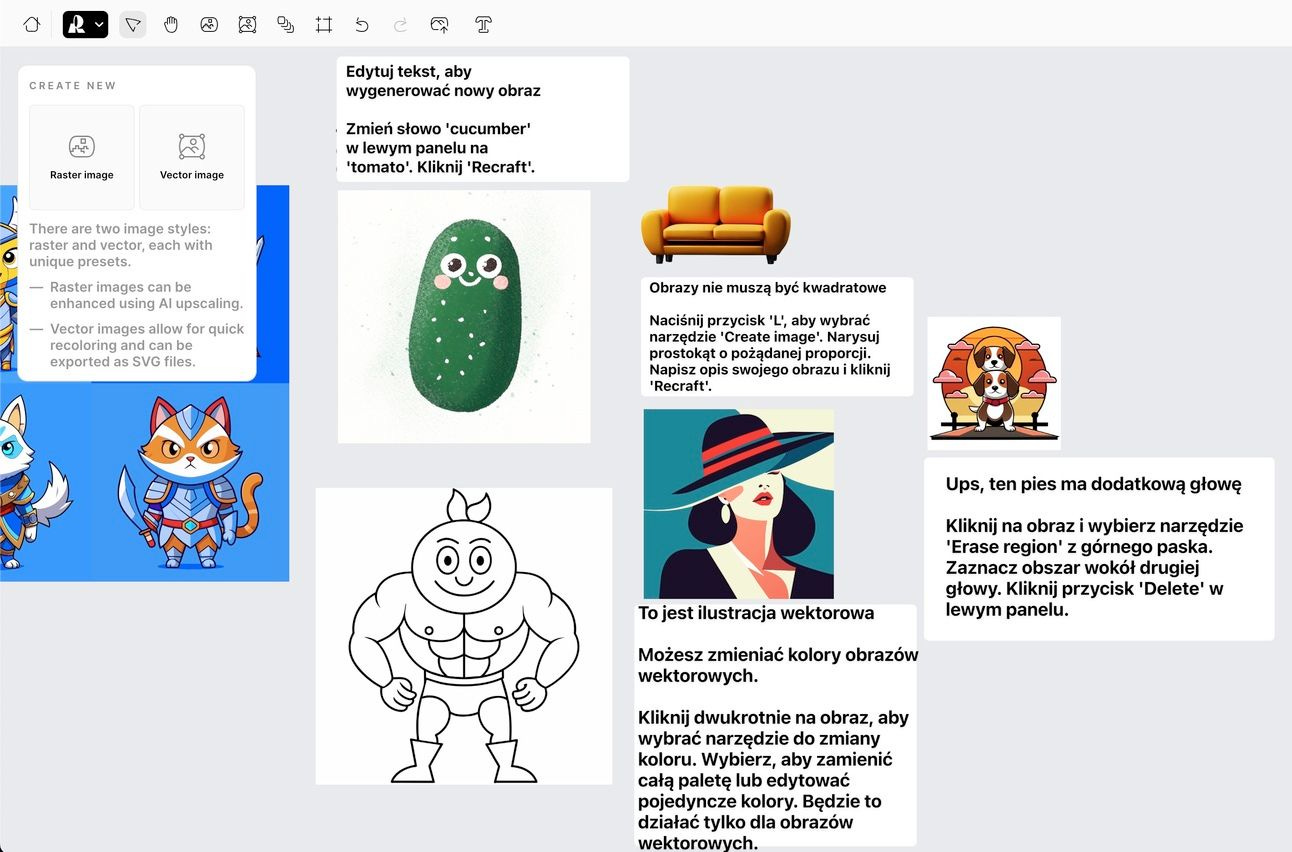Click the "Naciśnij przycisk 'L'" instruction text

pos(770,354)
